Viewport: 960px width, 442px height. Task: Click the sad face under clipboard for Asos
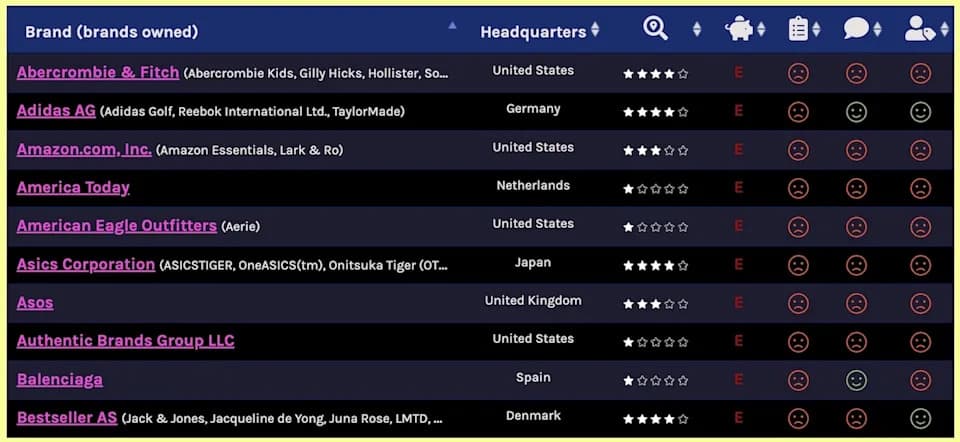(798, 303)
